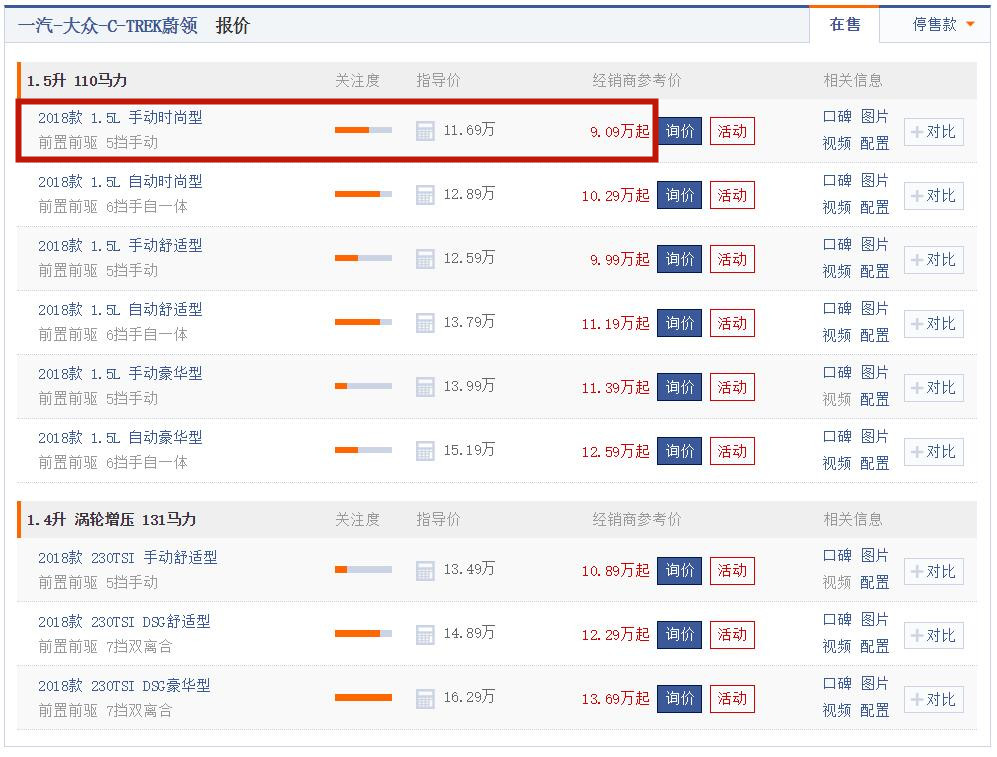Click 询价 for 1.5L 手动时尚型
This screenshot has width=997, height=757.
(679, 131)
